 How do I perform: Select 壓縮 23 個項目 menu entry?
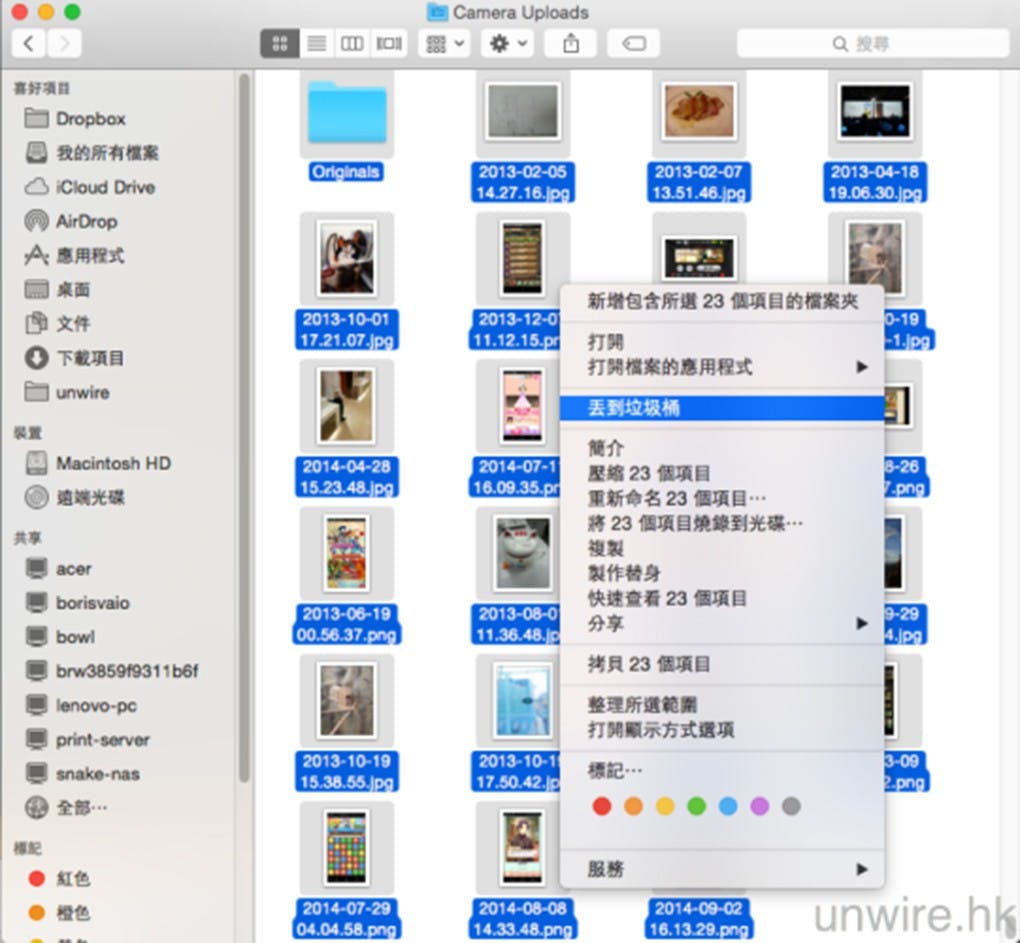click(649, 473)
